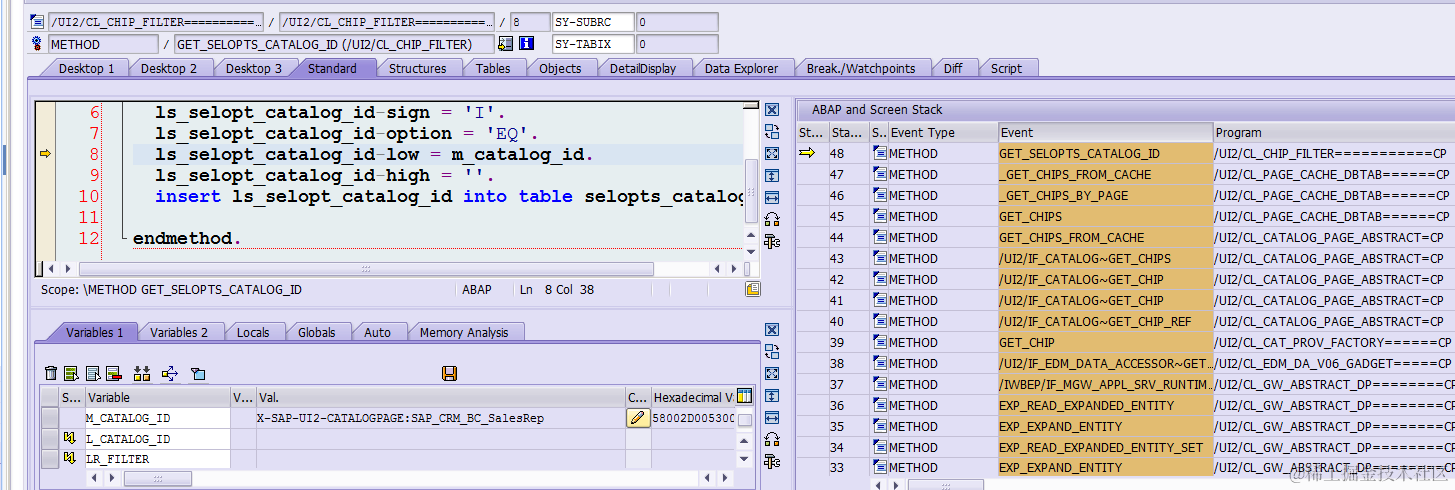Click the Variable column header
Screen dimensions: 1455x490
click(x=157, y=397)
